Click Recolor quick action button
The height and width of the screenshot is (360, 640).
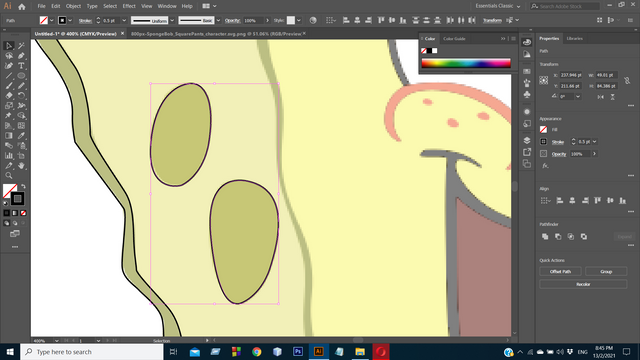583,284
